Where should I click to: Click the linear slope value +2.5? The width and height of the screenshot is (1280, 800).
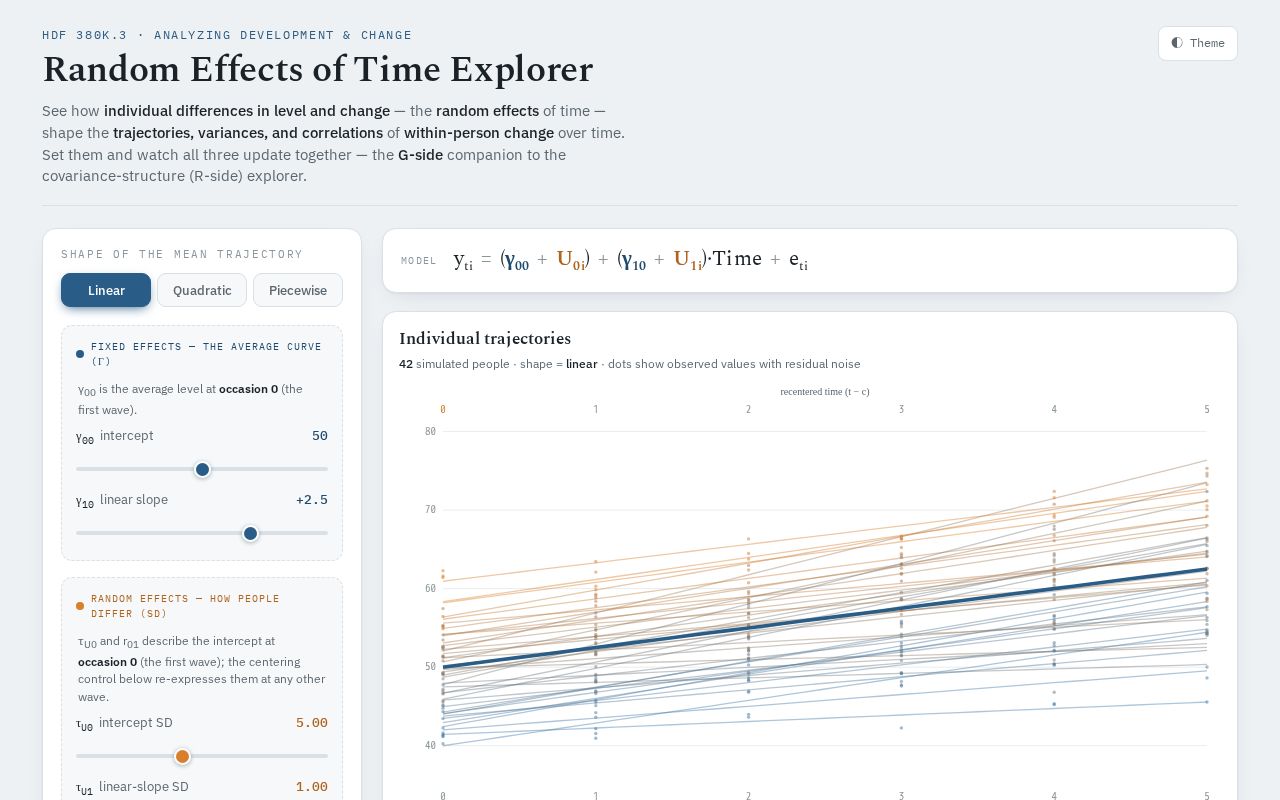click(x=312, y=500)
